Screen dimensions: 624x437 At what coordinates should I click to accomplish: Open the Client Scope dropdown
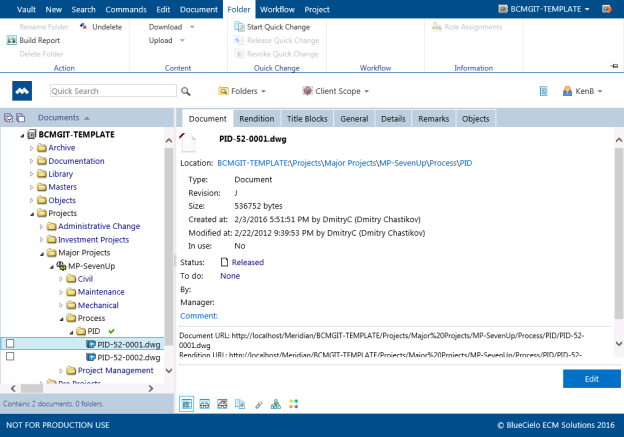click(x=335, y=91)
